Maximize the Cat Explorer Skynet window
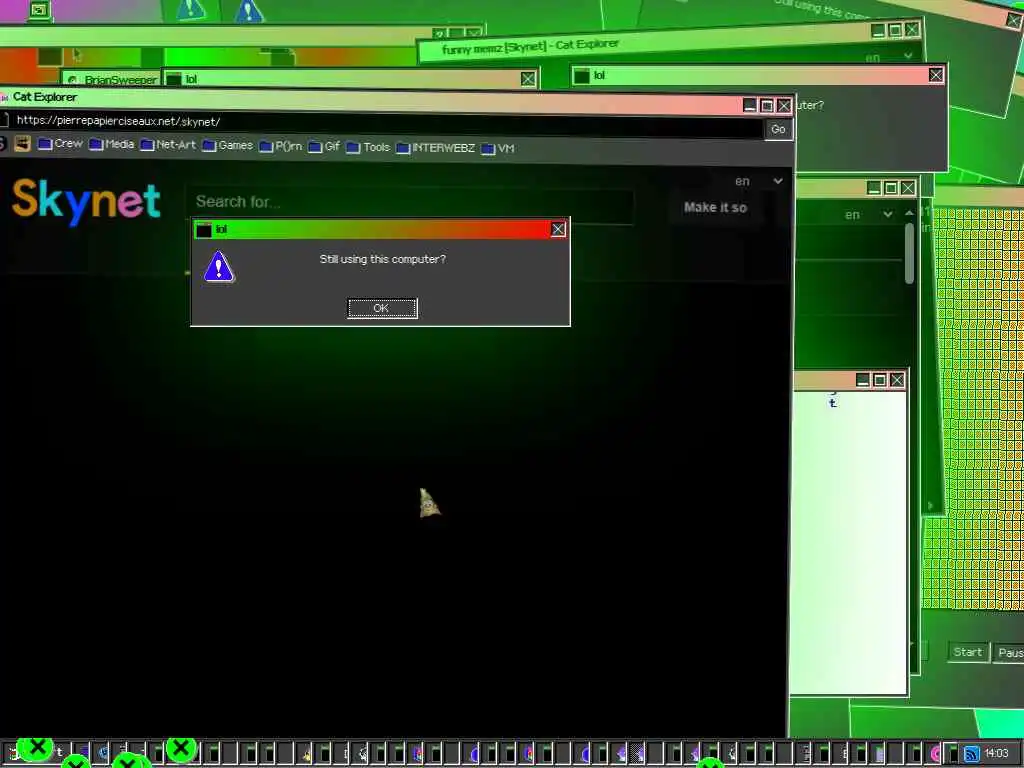Image resolution: width=1024 pixels, height=768 pixels. click(x=767, y=105)
